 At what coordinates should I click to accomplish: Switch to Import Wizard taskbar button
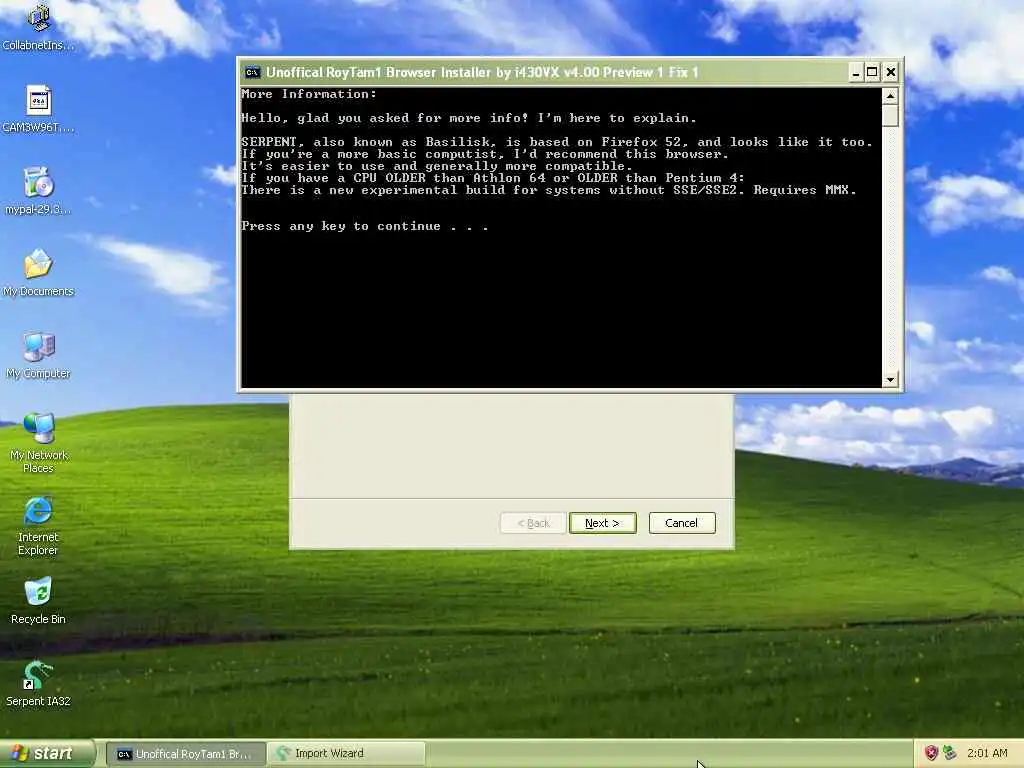[x=347, y=754]
